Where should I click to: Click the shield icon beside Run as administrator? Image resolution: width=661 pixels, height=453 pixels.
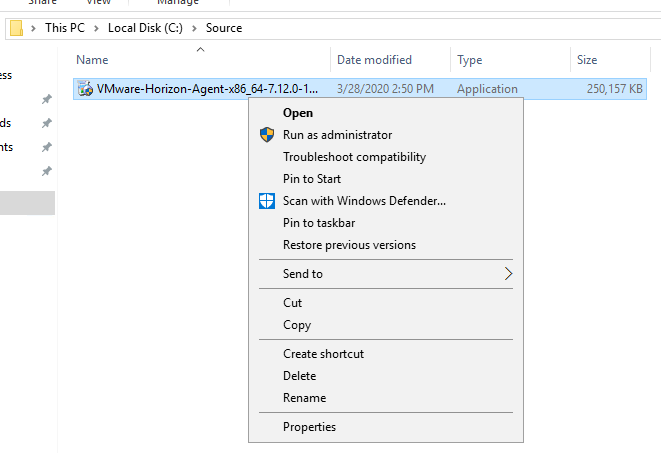(266, 135)
